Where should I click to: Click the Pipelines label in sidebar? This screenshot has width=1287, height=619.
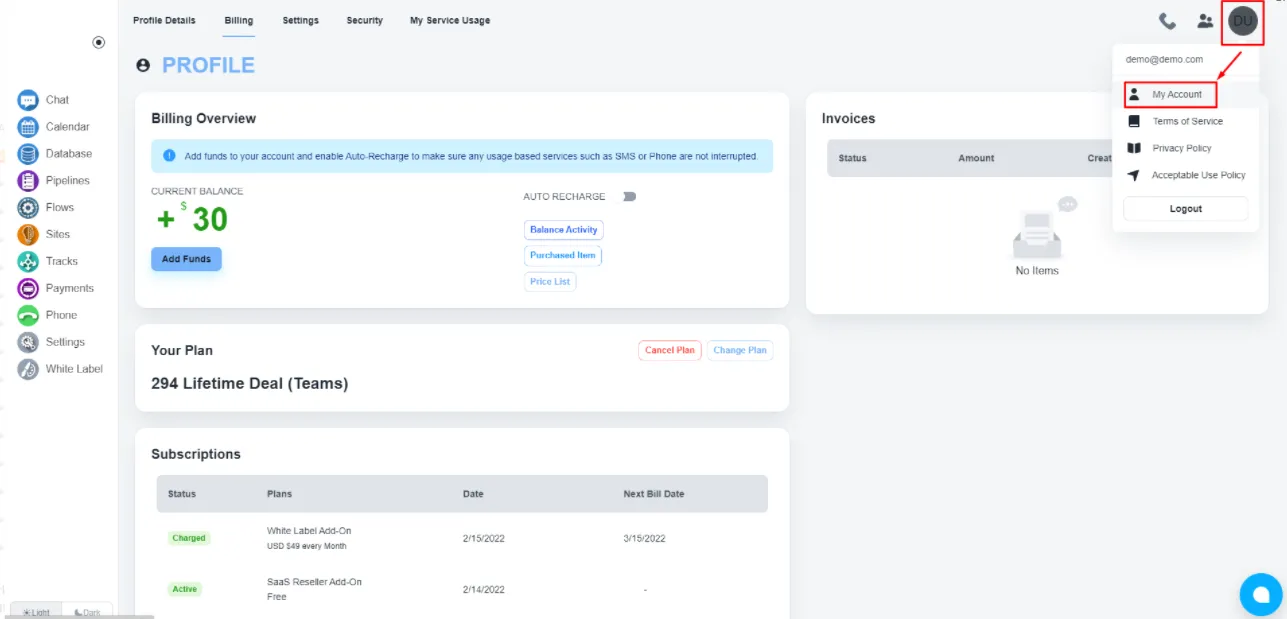(68, 181)
